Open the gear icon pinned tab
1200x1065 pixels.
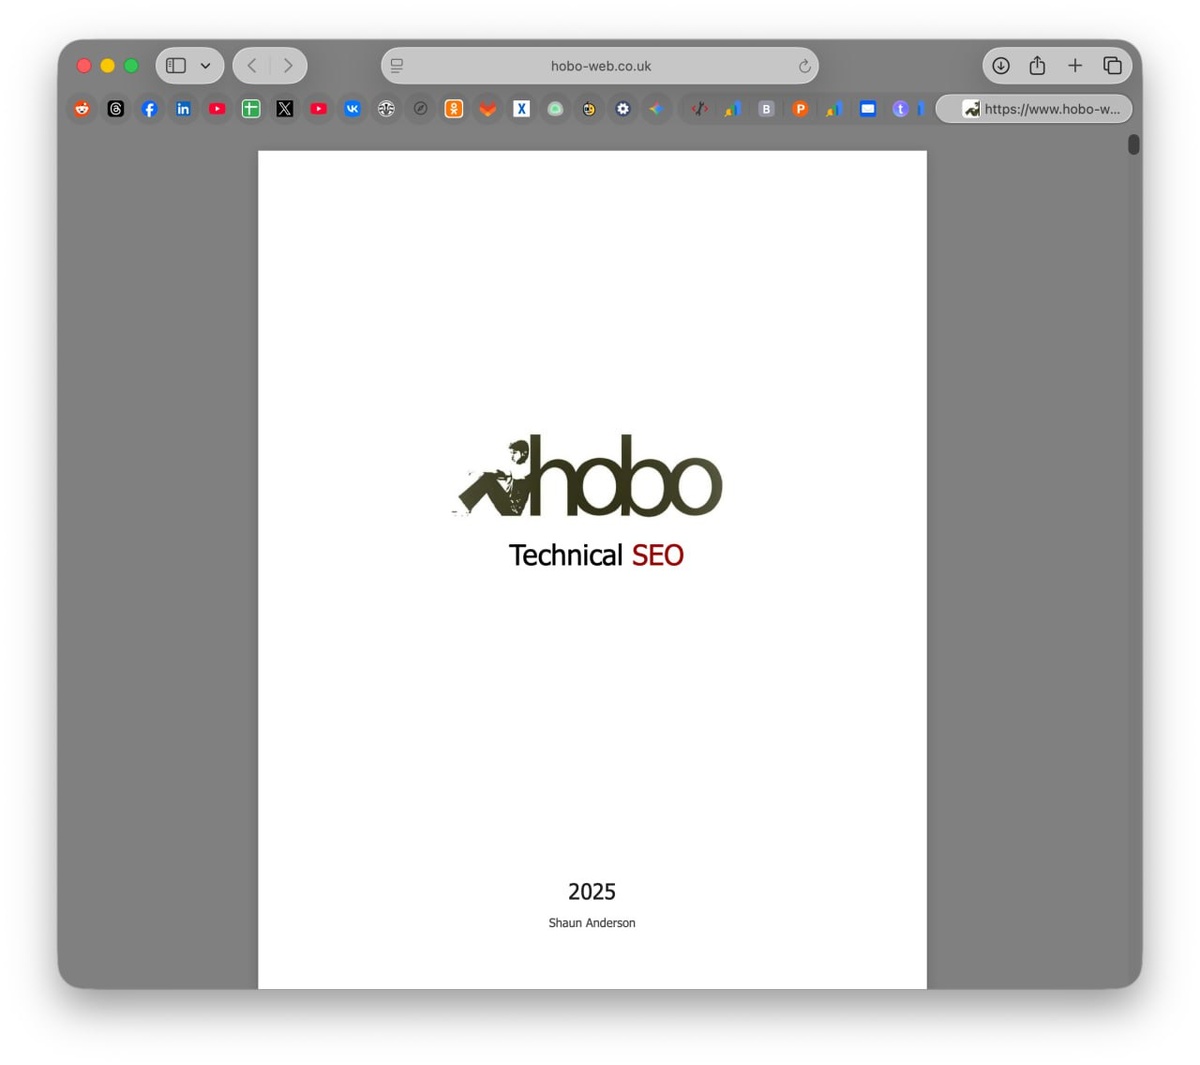(x=623, y=109)
